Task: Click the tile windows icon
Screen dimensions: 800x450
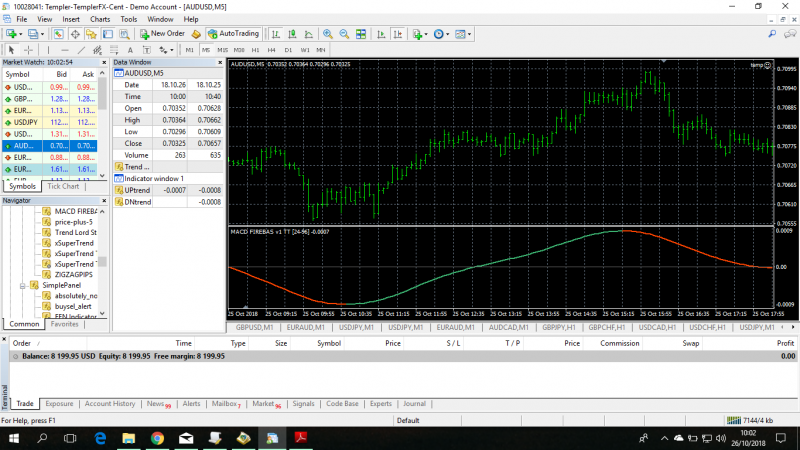Action: (359, 34)
